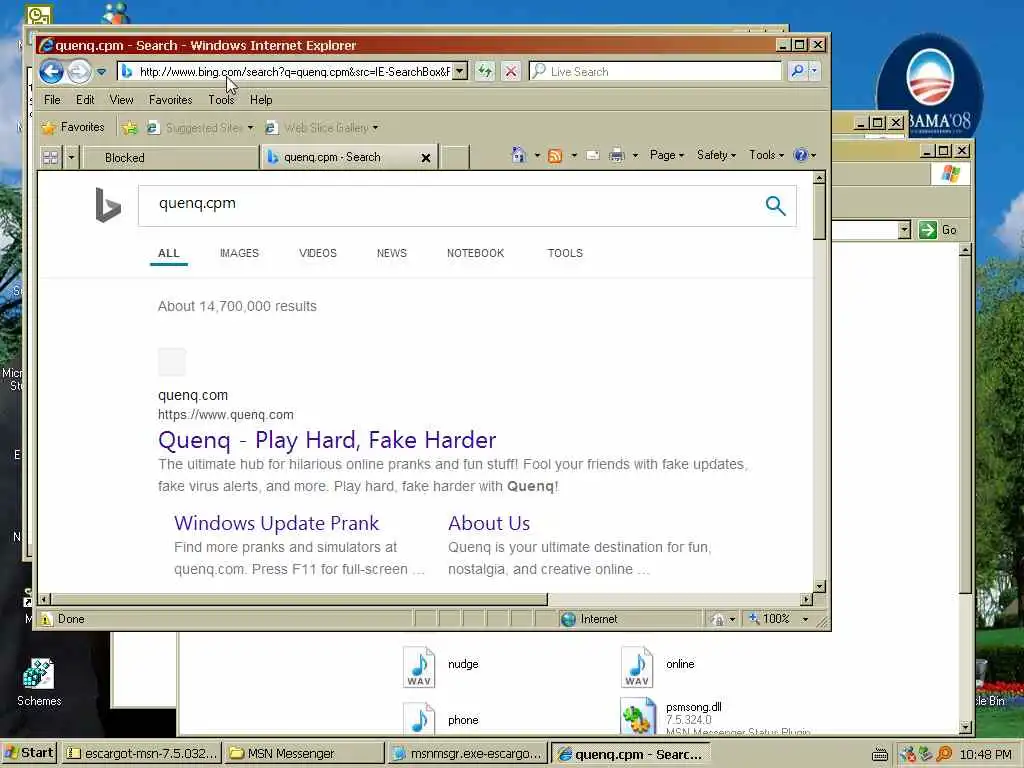Click the blue Bing search magnifier icon
1024x768 pixels.
pyautogui.click(x=775, y=206)
